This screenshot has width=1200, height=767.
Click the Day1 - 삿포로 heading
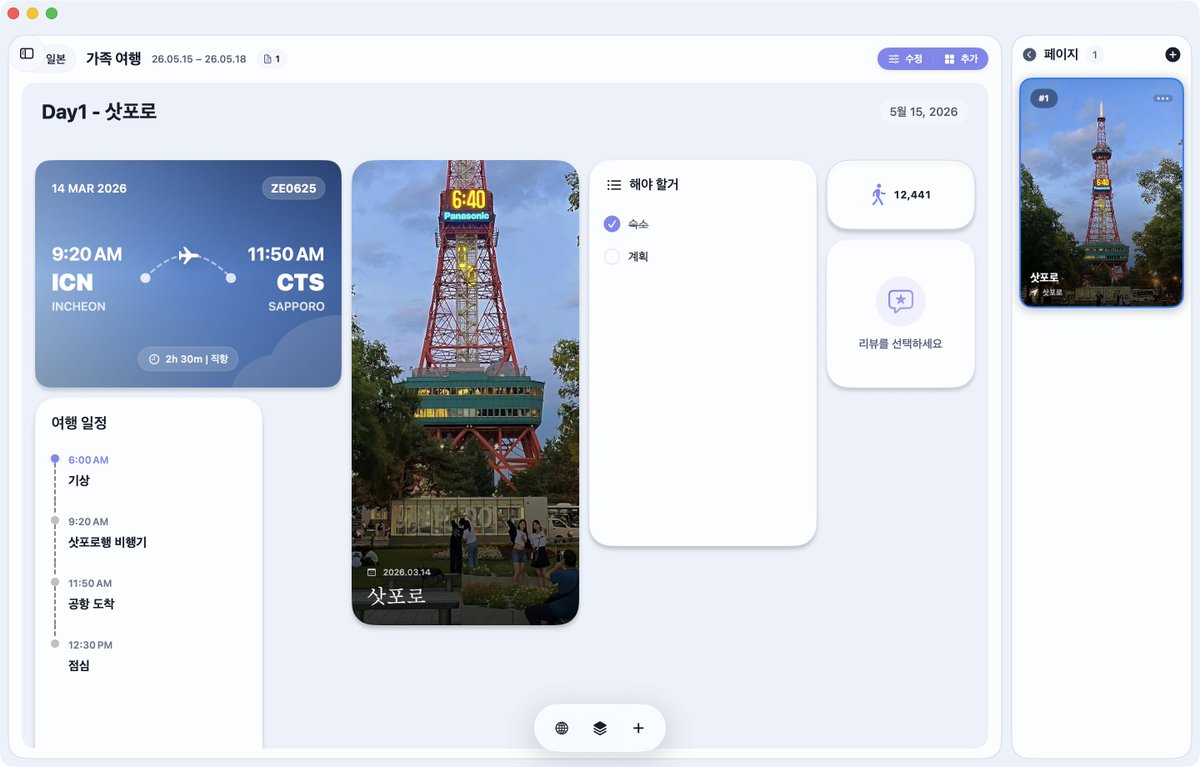tap(99, 112)
